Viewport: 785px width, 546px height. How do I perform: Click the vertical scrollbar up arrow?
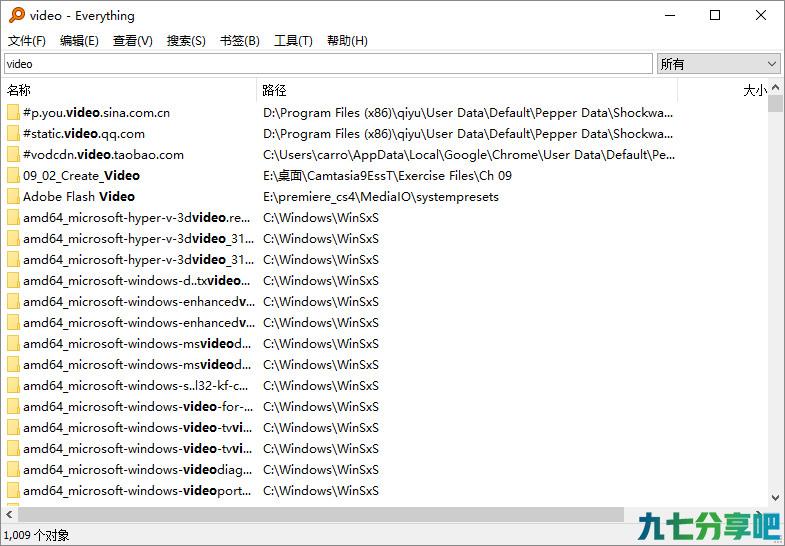point(775,88)
